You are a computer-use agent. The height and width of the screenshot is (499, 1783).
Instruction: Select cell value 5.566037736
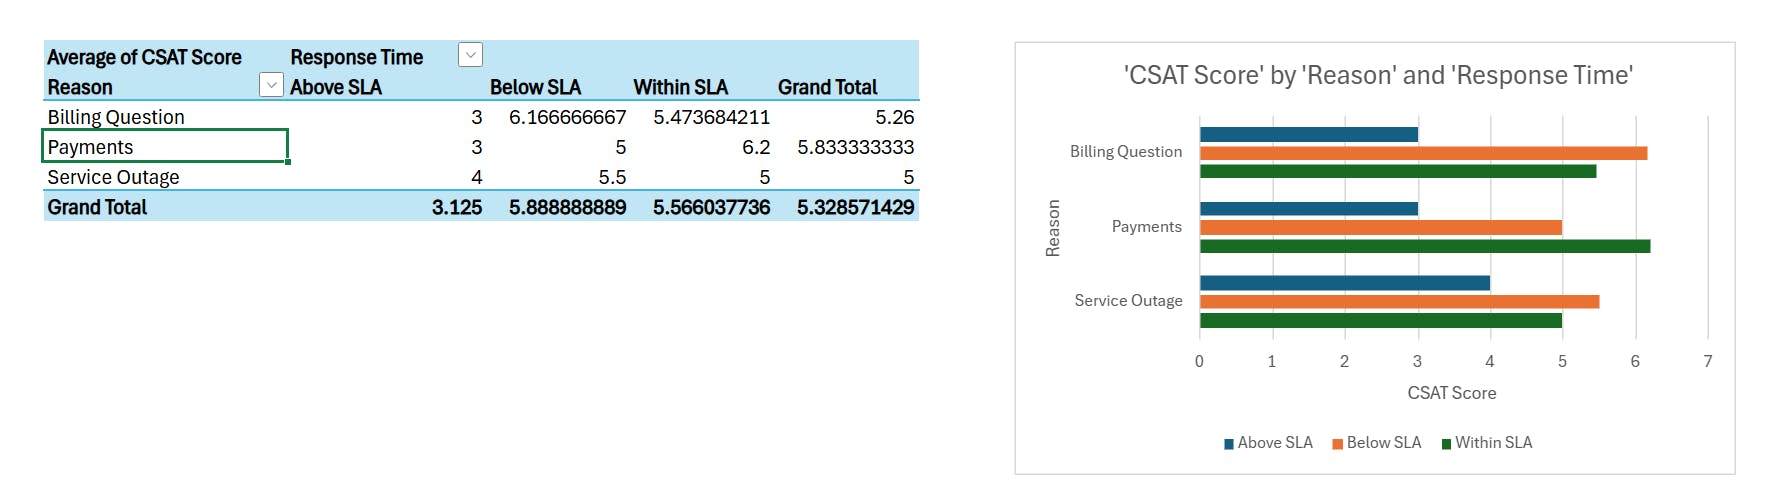click(711, 207)
